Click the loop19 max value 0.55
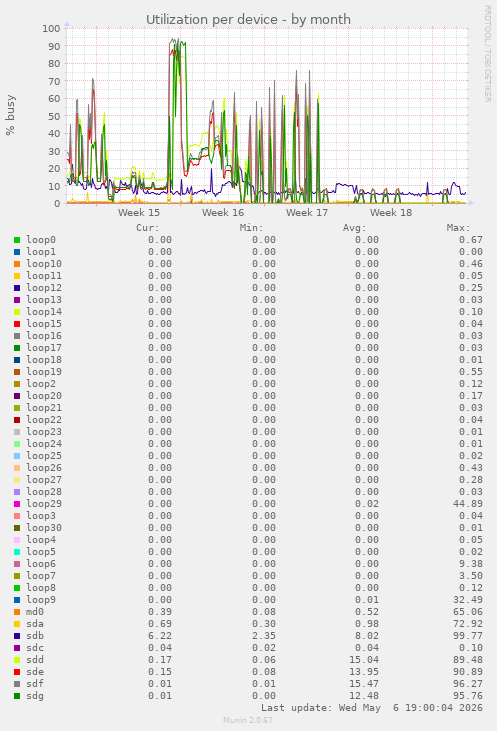The height and width of the screenshot is (731, 497). (471, 372)
